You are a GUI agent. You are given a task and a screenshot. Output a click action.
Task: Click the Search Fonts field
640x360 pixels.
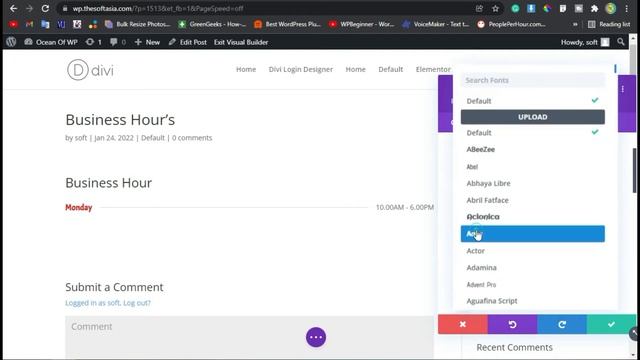533,80
